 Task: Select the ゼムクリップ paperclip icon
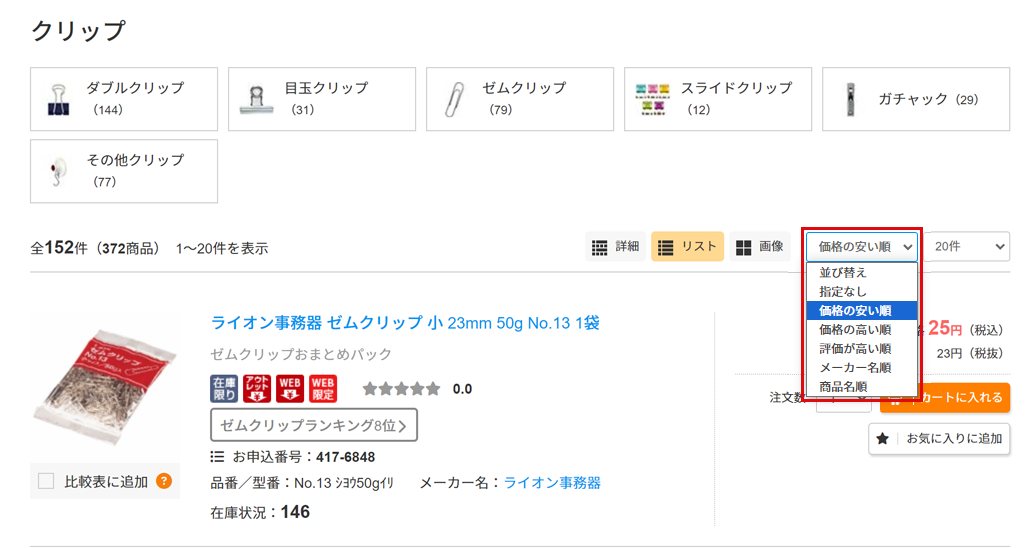(454, 99)
